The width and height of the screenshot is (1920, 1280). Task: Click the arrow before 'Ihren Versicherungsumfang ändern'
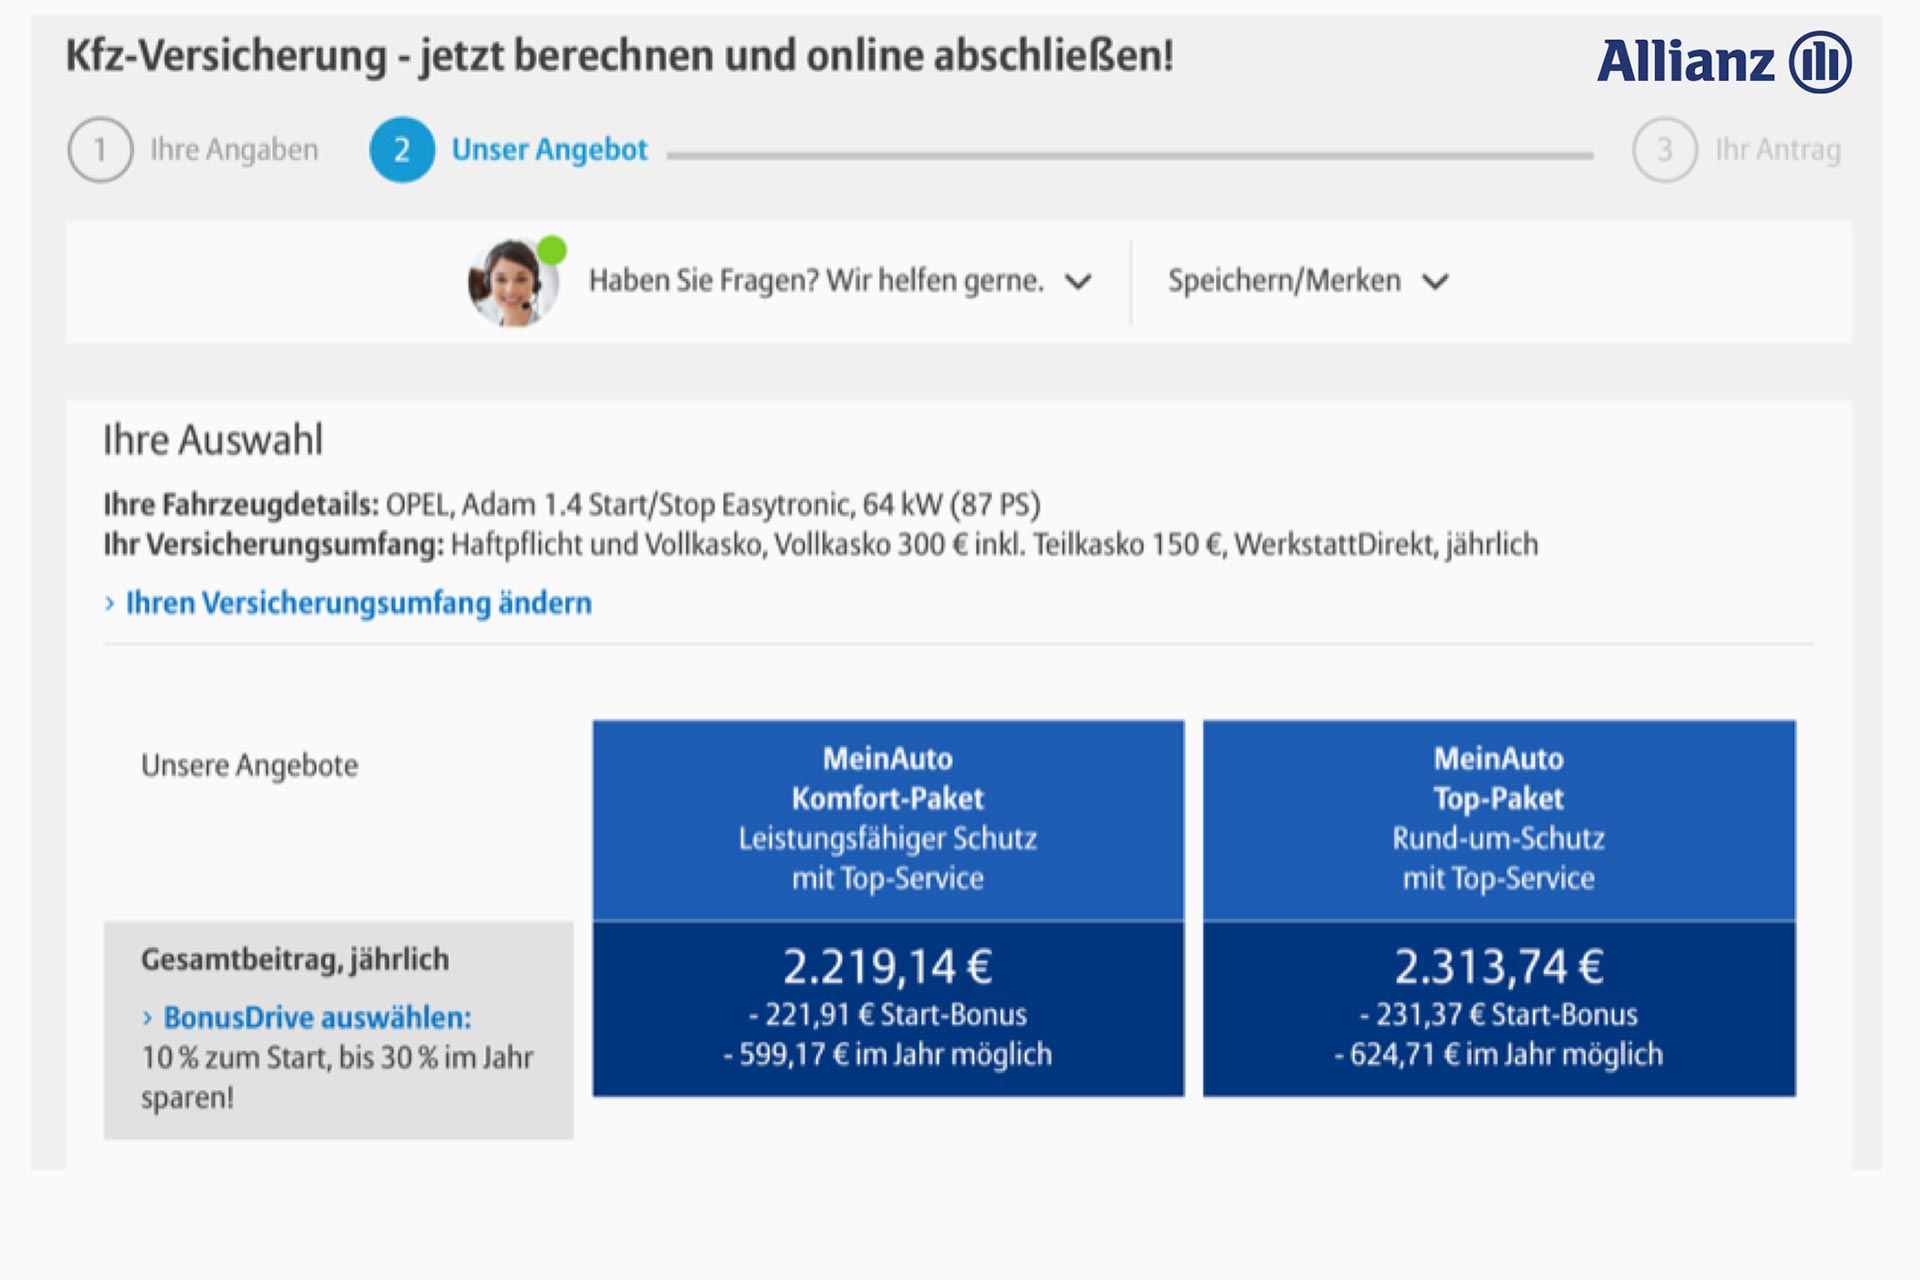tap(110, 603)
